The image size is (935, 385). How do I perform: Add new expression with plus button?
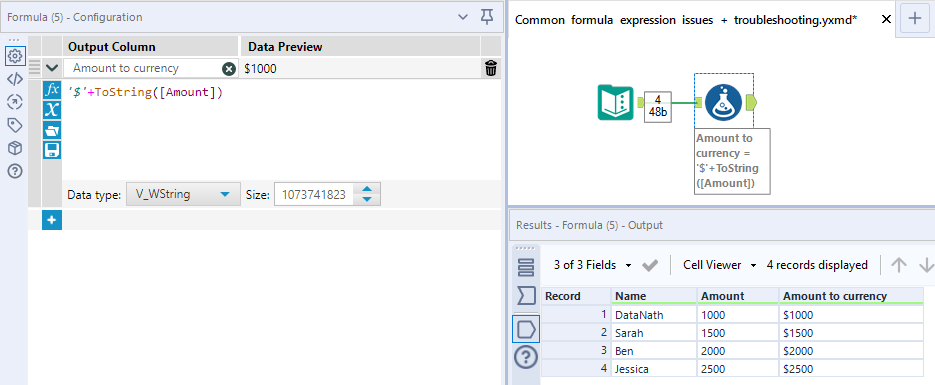pos(52,220)
